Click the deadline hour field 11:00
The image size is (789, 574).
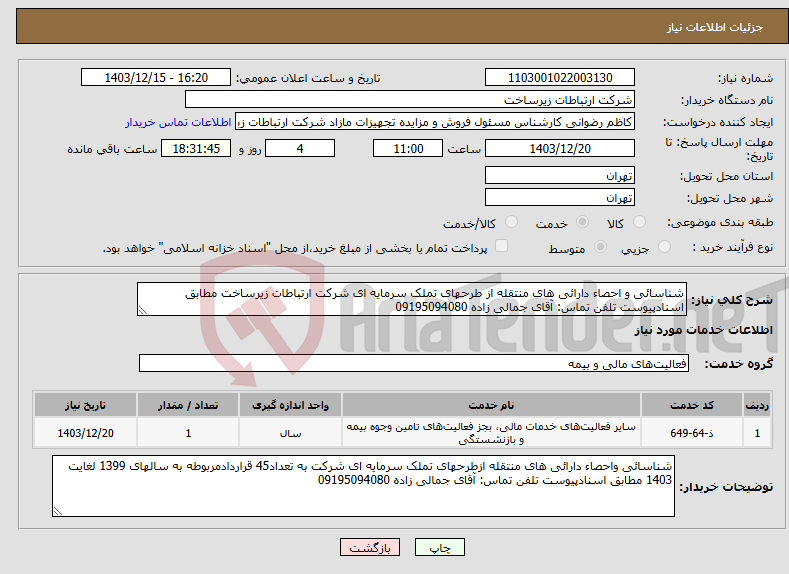(x=408, y=148)
